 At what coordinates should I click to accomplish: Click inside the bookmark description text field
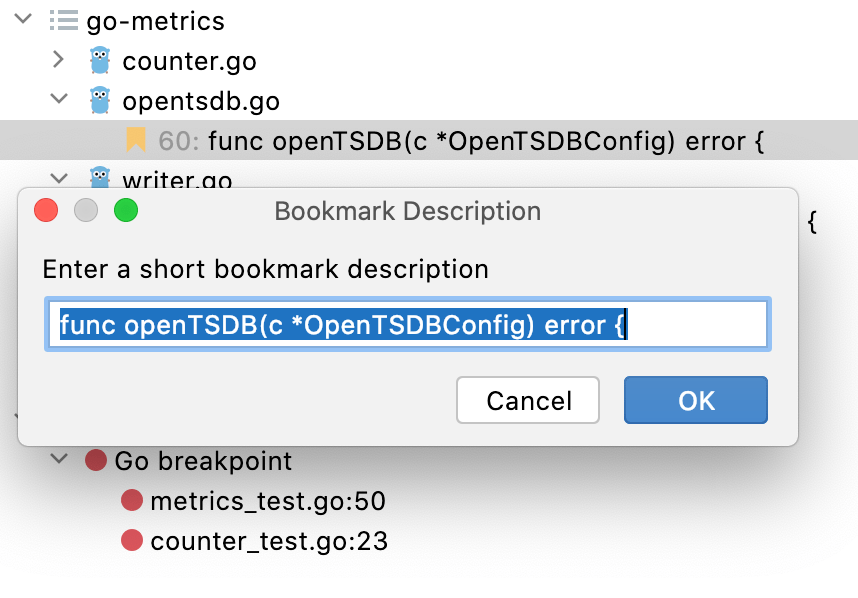point(409,323)
